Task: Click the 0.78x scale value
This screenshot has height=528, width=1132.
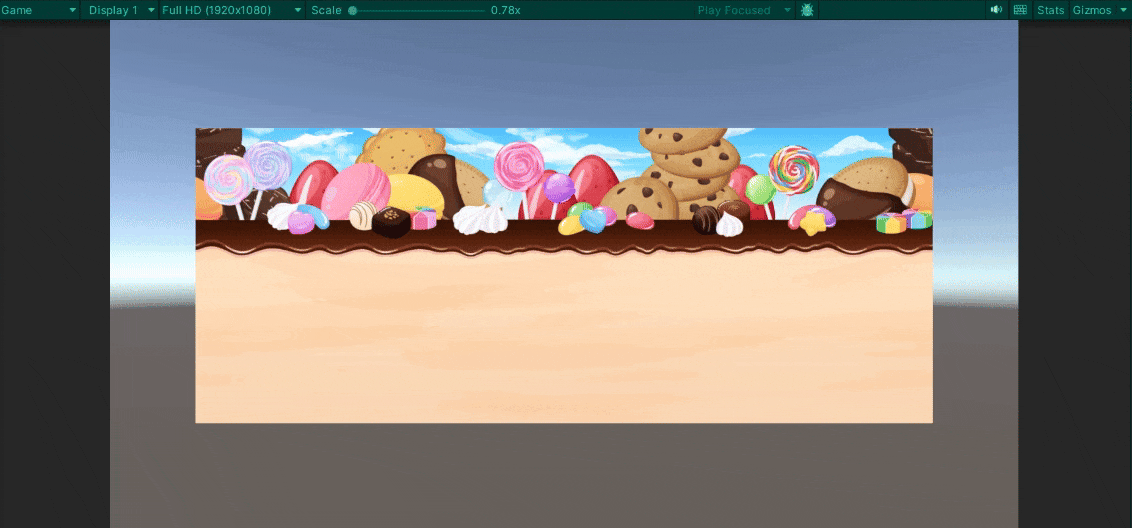Action: tap(505, 10)
